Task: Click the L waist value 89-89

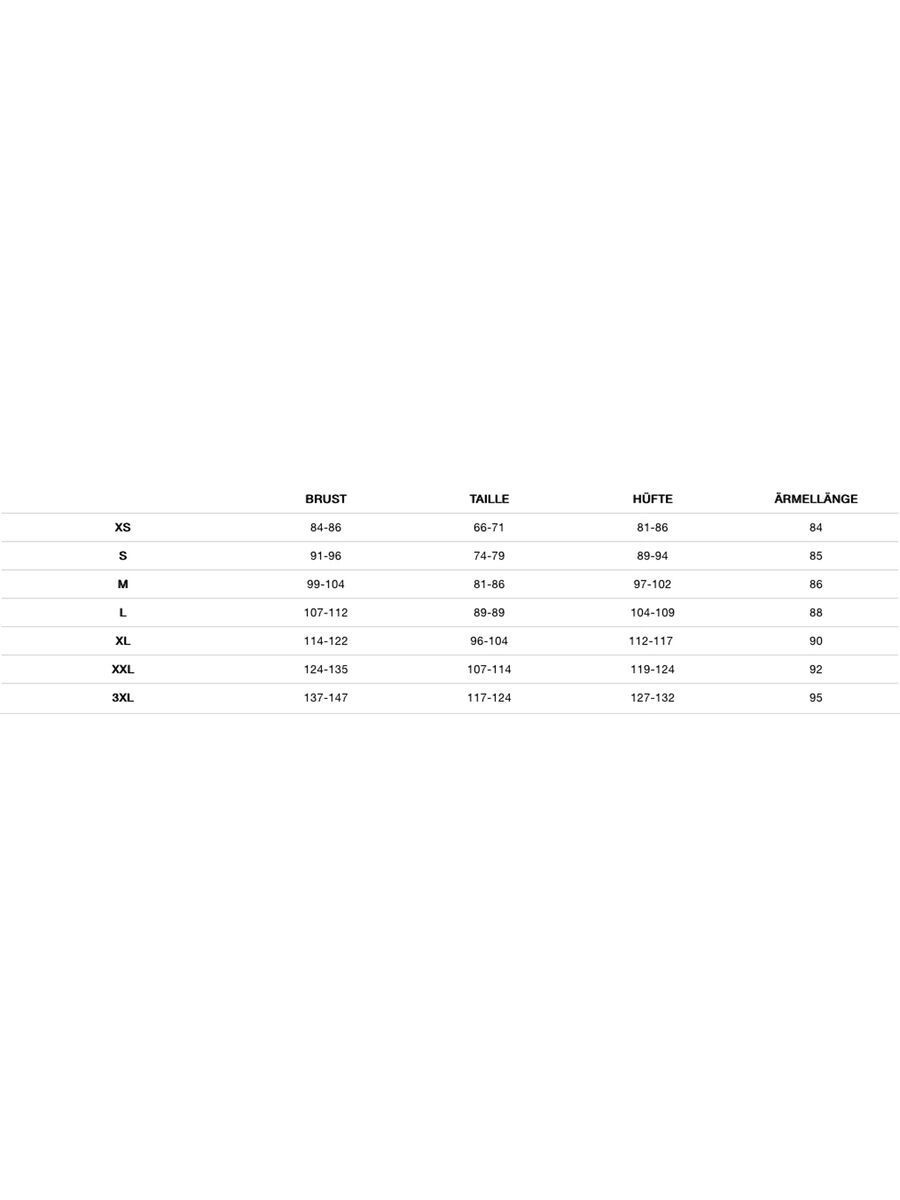Action: tap(489, 613)
